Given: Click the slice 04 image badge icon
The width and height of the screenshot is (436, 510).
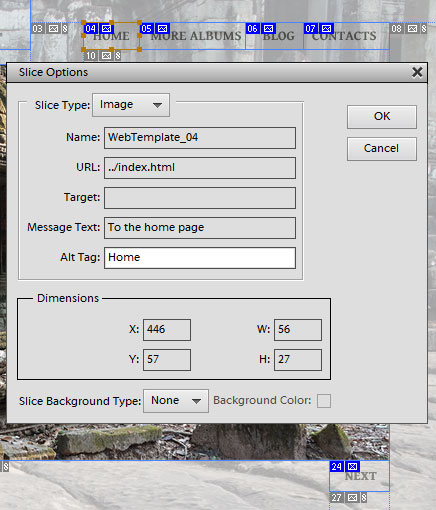Looking at the screenshot, I should [x=106, y=29].
